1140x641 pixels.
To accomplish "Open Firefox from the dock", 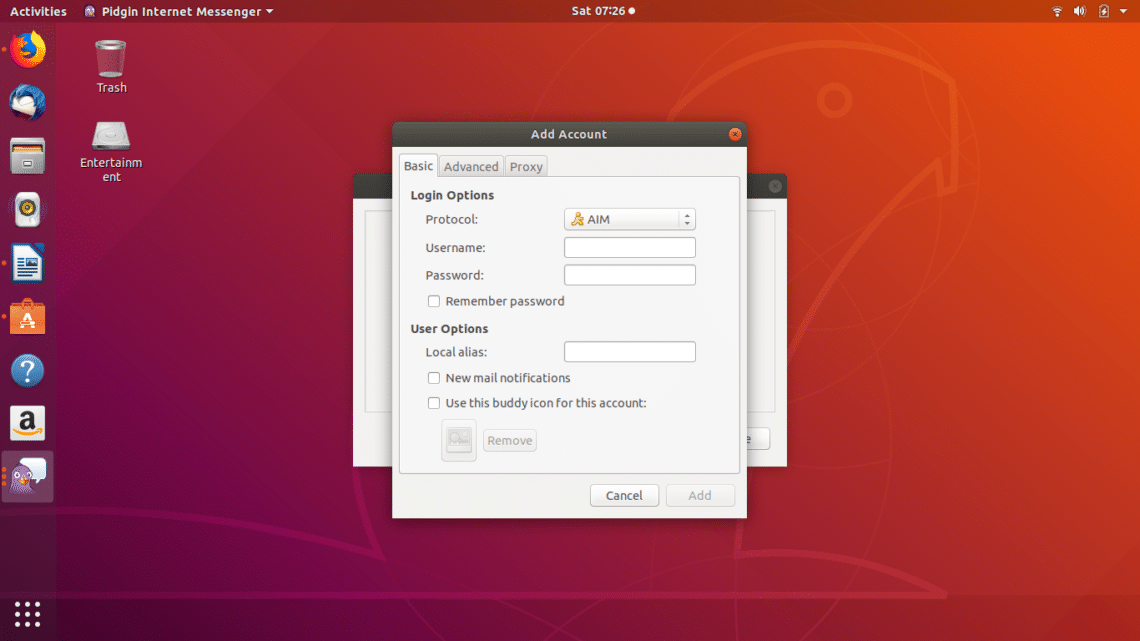I will click(x=28, y=49).
